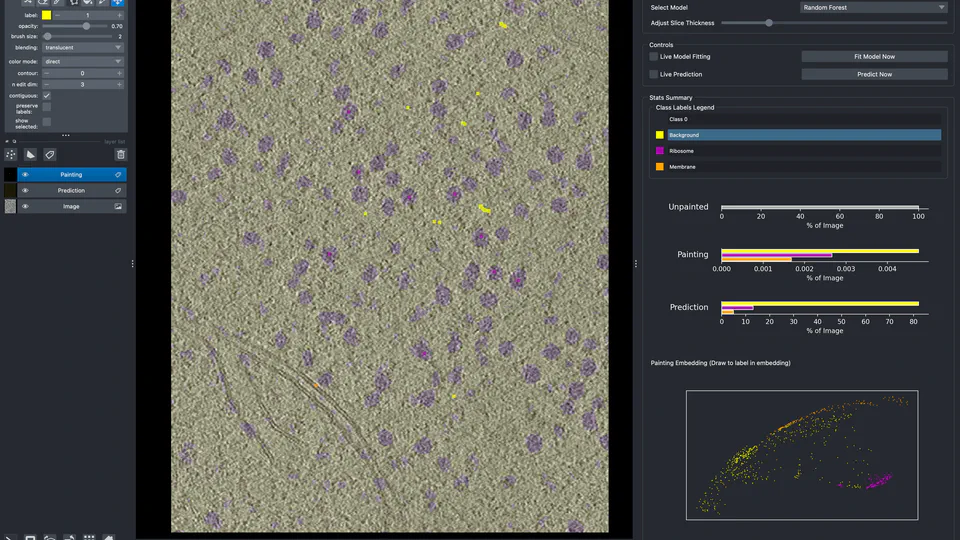This screenshot has width=960, height=540.
Task: Enable Live Model Fitting checkbox
Action: [653, 56]
